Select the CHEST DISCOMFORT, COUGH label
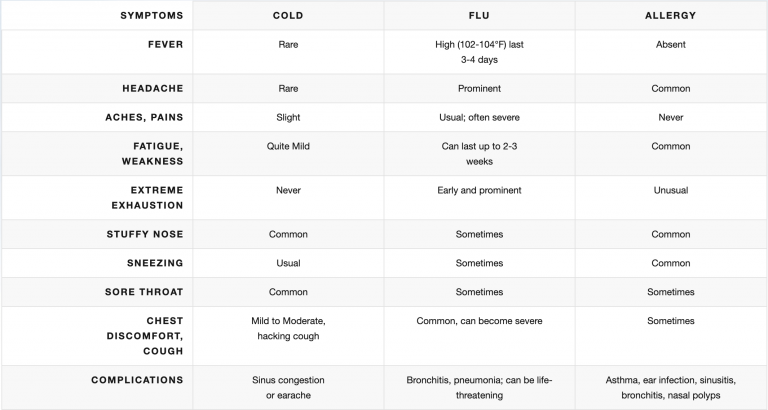768x410 pixels. 145,336
